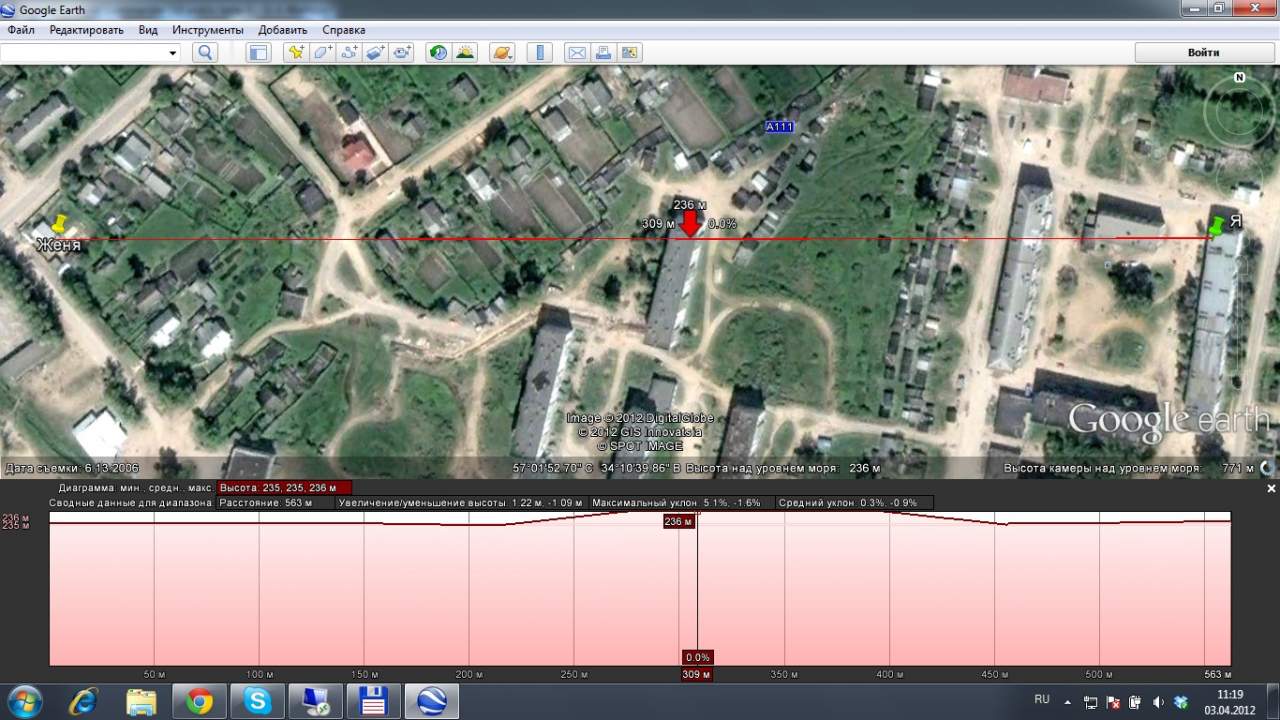Open the floppy disk app on taskbar
This screenshot has height=720, width=1280.
click(374, 701)
